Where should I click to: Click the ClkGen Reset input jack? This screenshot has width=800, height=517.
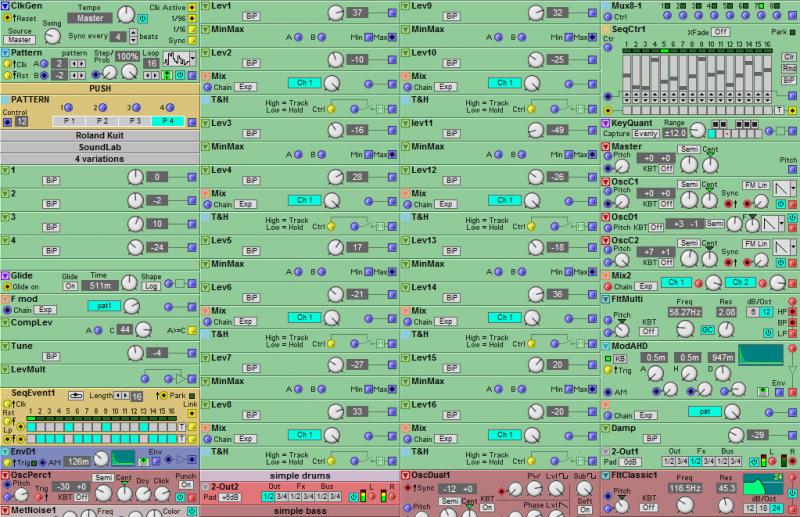(x=7, y=18)
